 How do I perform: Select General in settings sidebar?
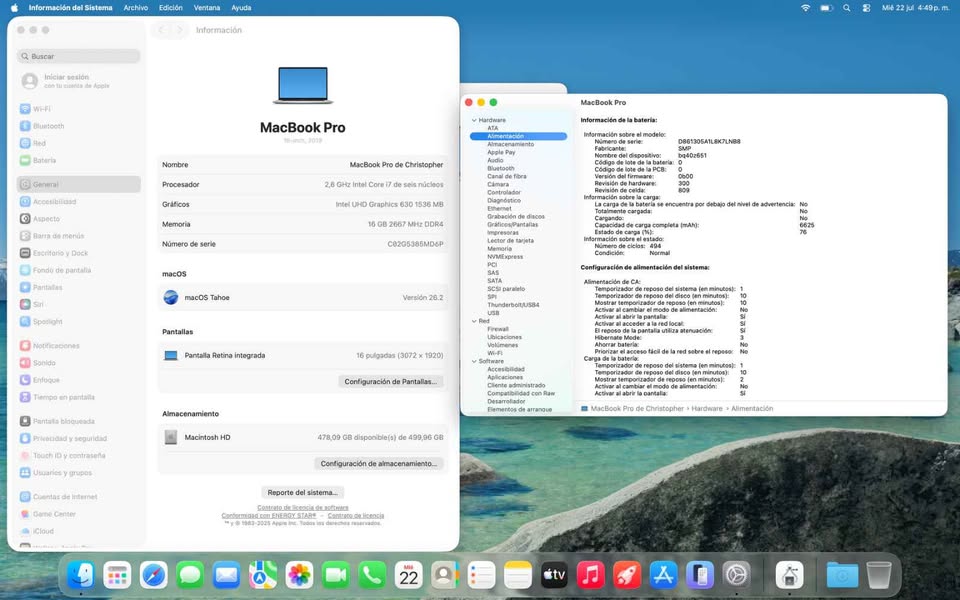point(79,184)
